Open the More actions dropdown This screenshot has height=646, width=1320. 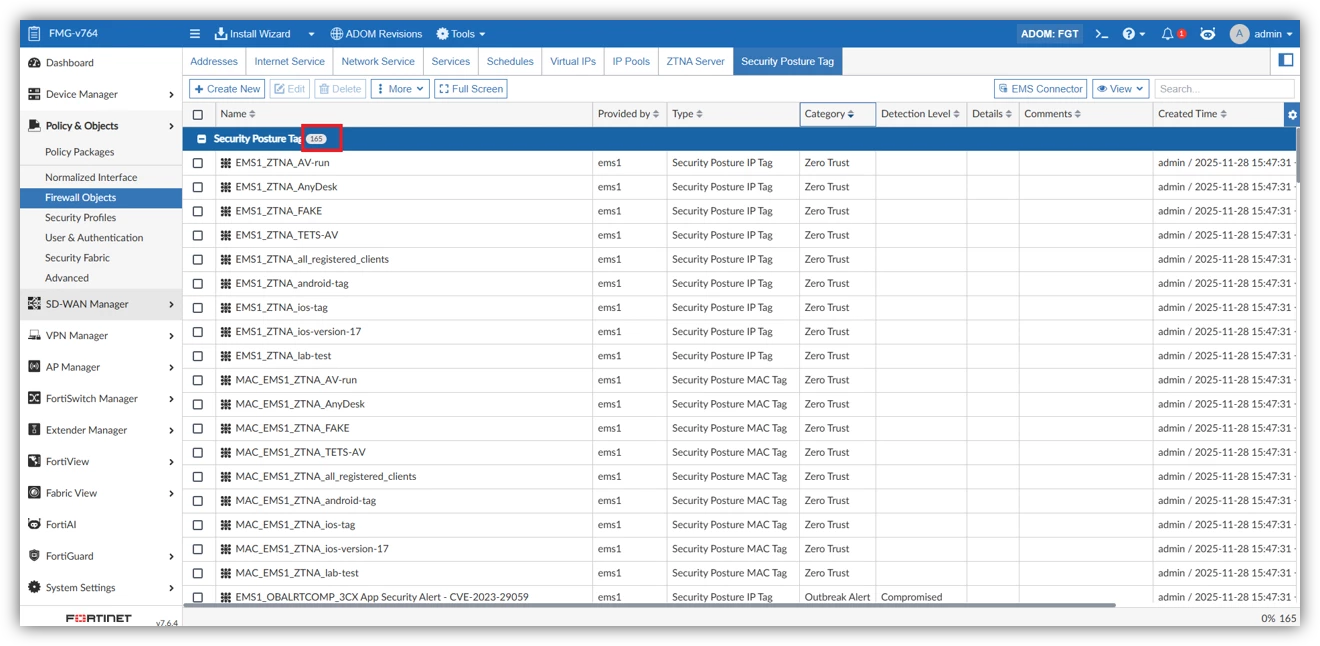[x=400, y=89]
